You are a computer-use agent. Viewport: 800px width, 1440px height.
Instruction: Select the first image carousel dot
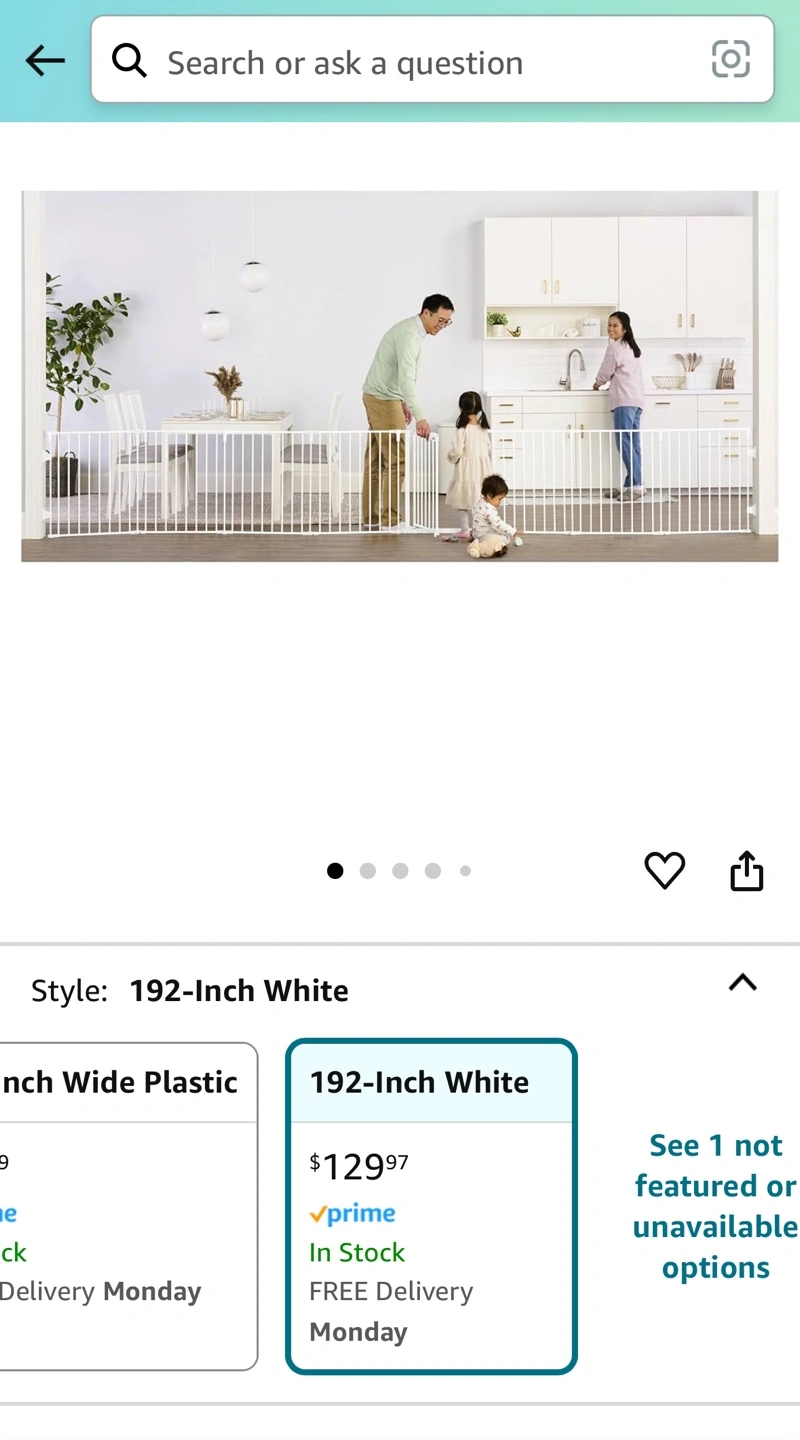[335, 871]
